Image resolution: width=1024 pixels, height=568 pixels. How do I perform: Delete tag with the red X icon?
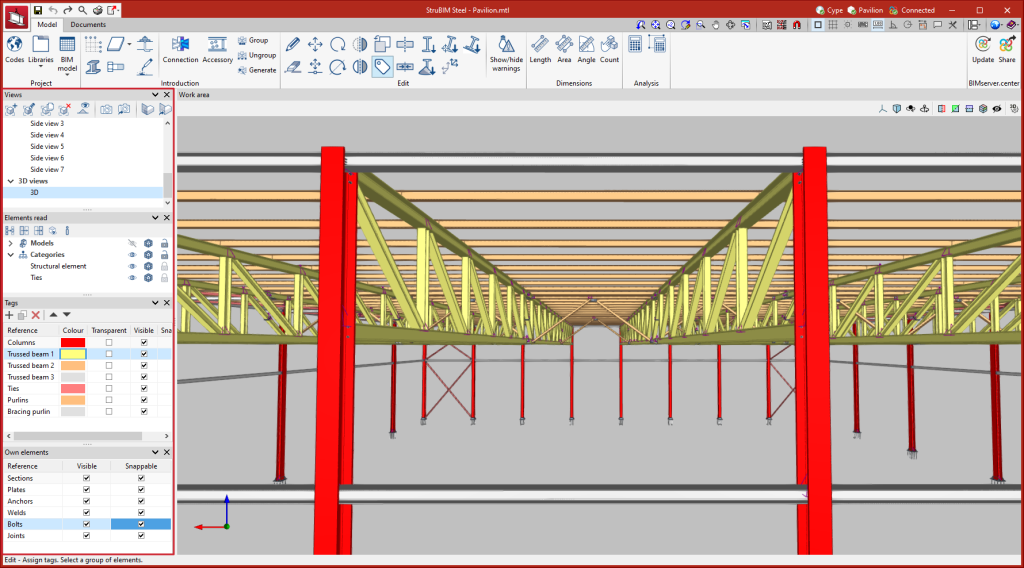coord(36,315)
